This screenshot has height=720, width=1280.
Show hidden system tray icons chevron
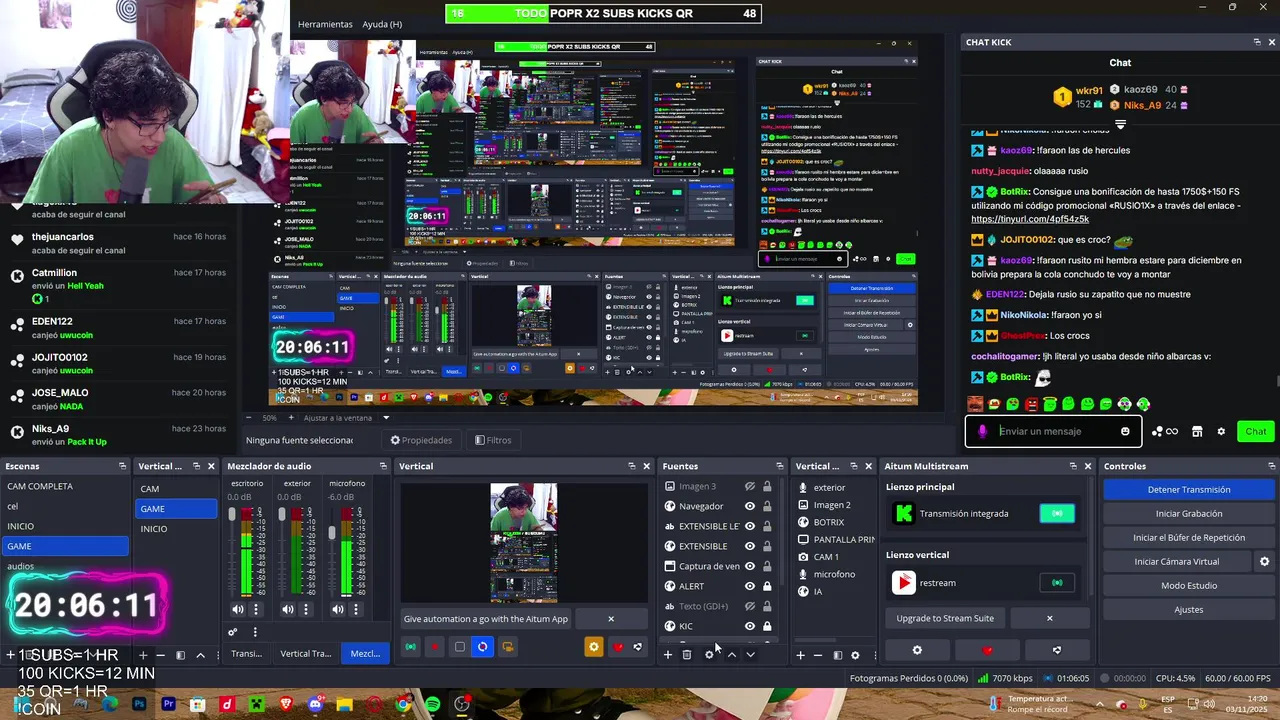1098,704
